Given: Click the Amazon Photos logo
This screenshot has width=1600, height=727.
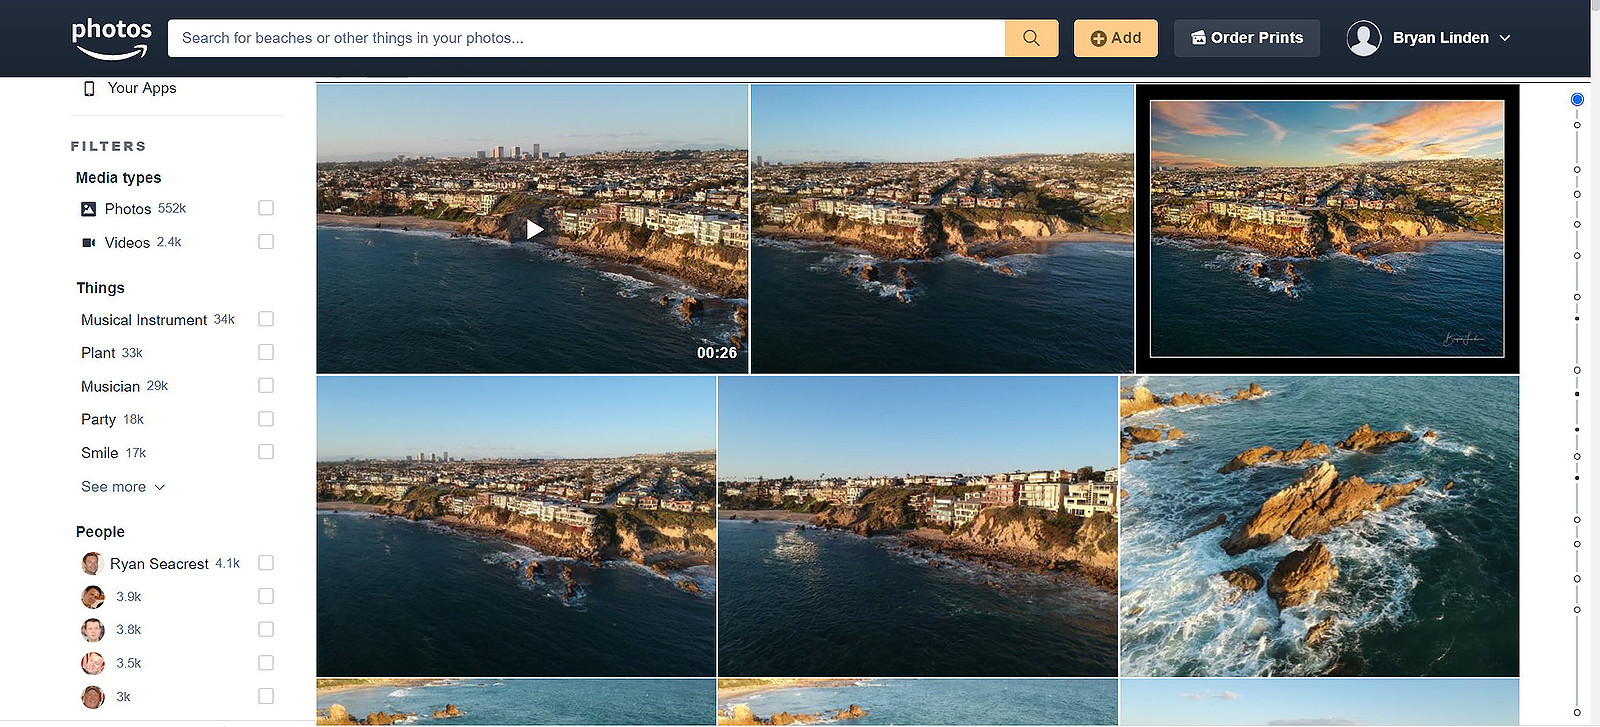Looking at the screenshot, I should [111, 38].
